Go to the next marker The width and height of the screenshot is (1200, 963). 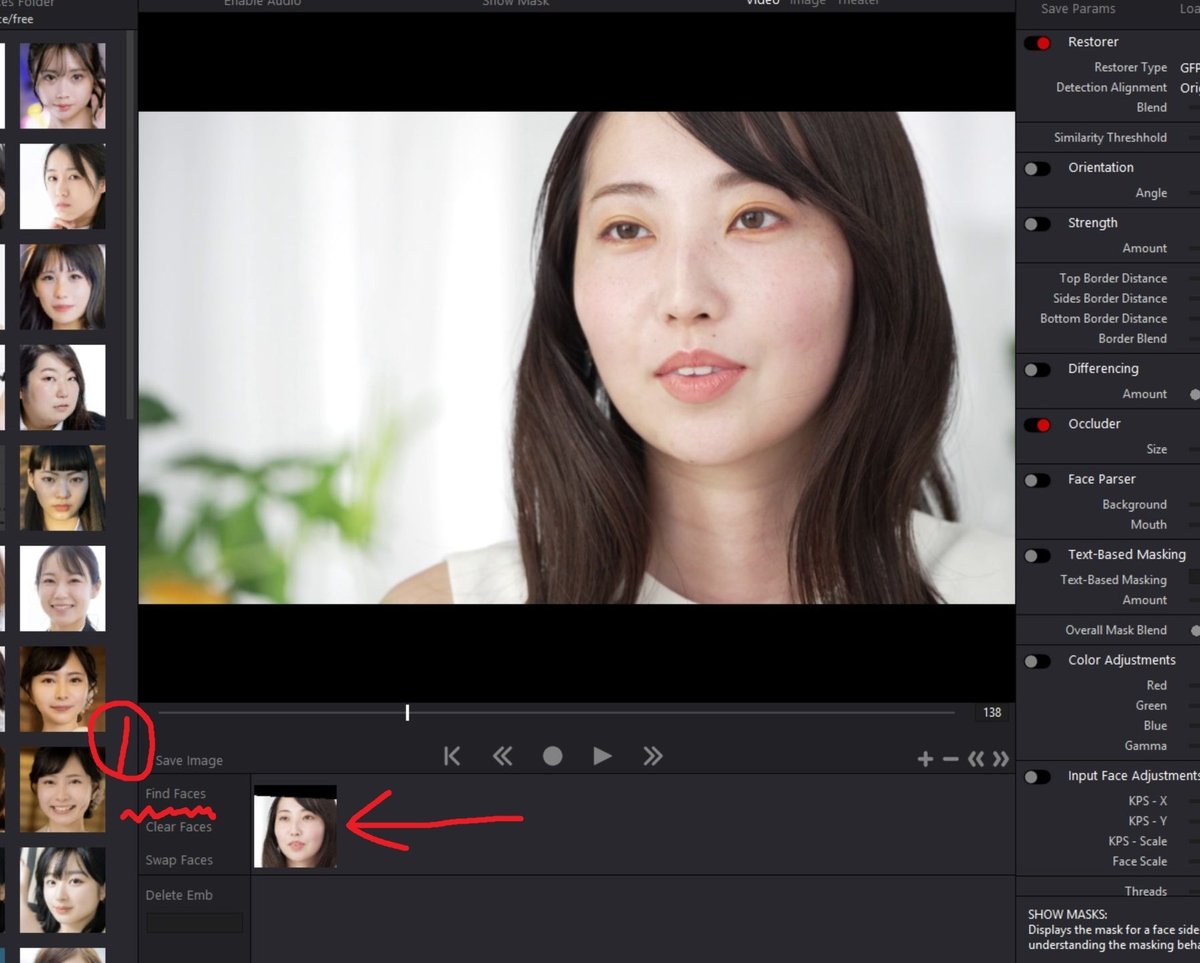point(1000,760)
